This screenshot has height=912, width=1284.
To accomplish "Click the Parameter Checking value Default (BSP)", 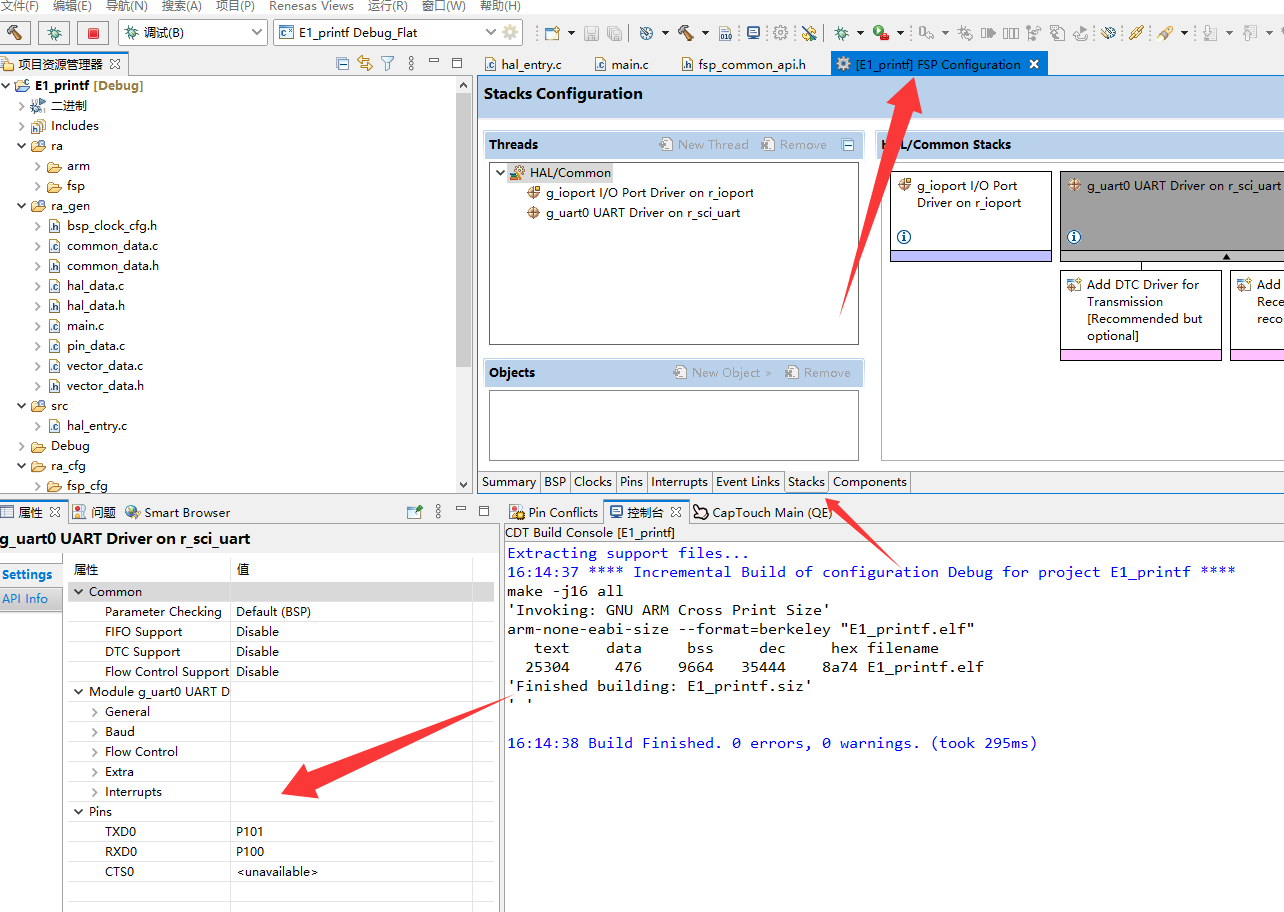I will click(x=273, y=612).
